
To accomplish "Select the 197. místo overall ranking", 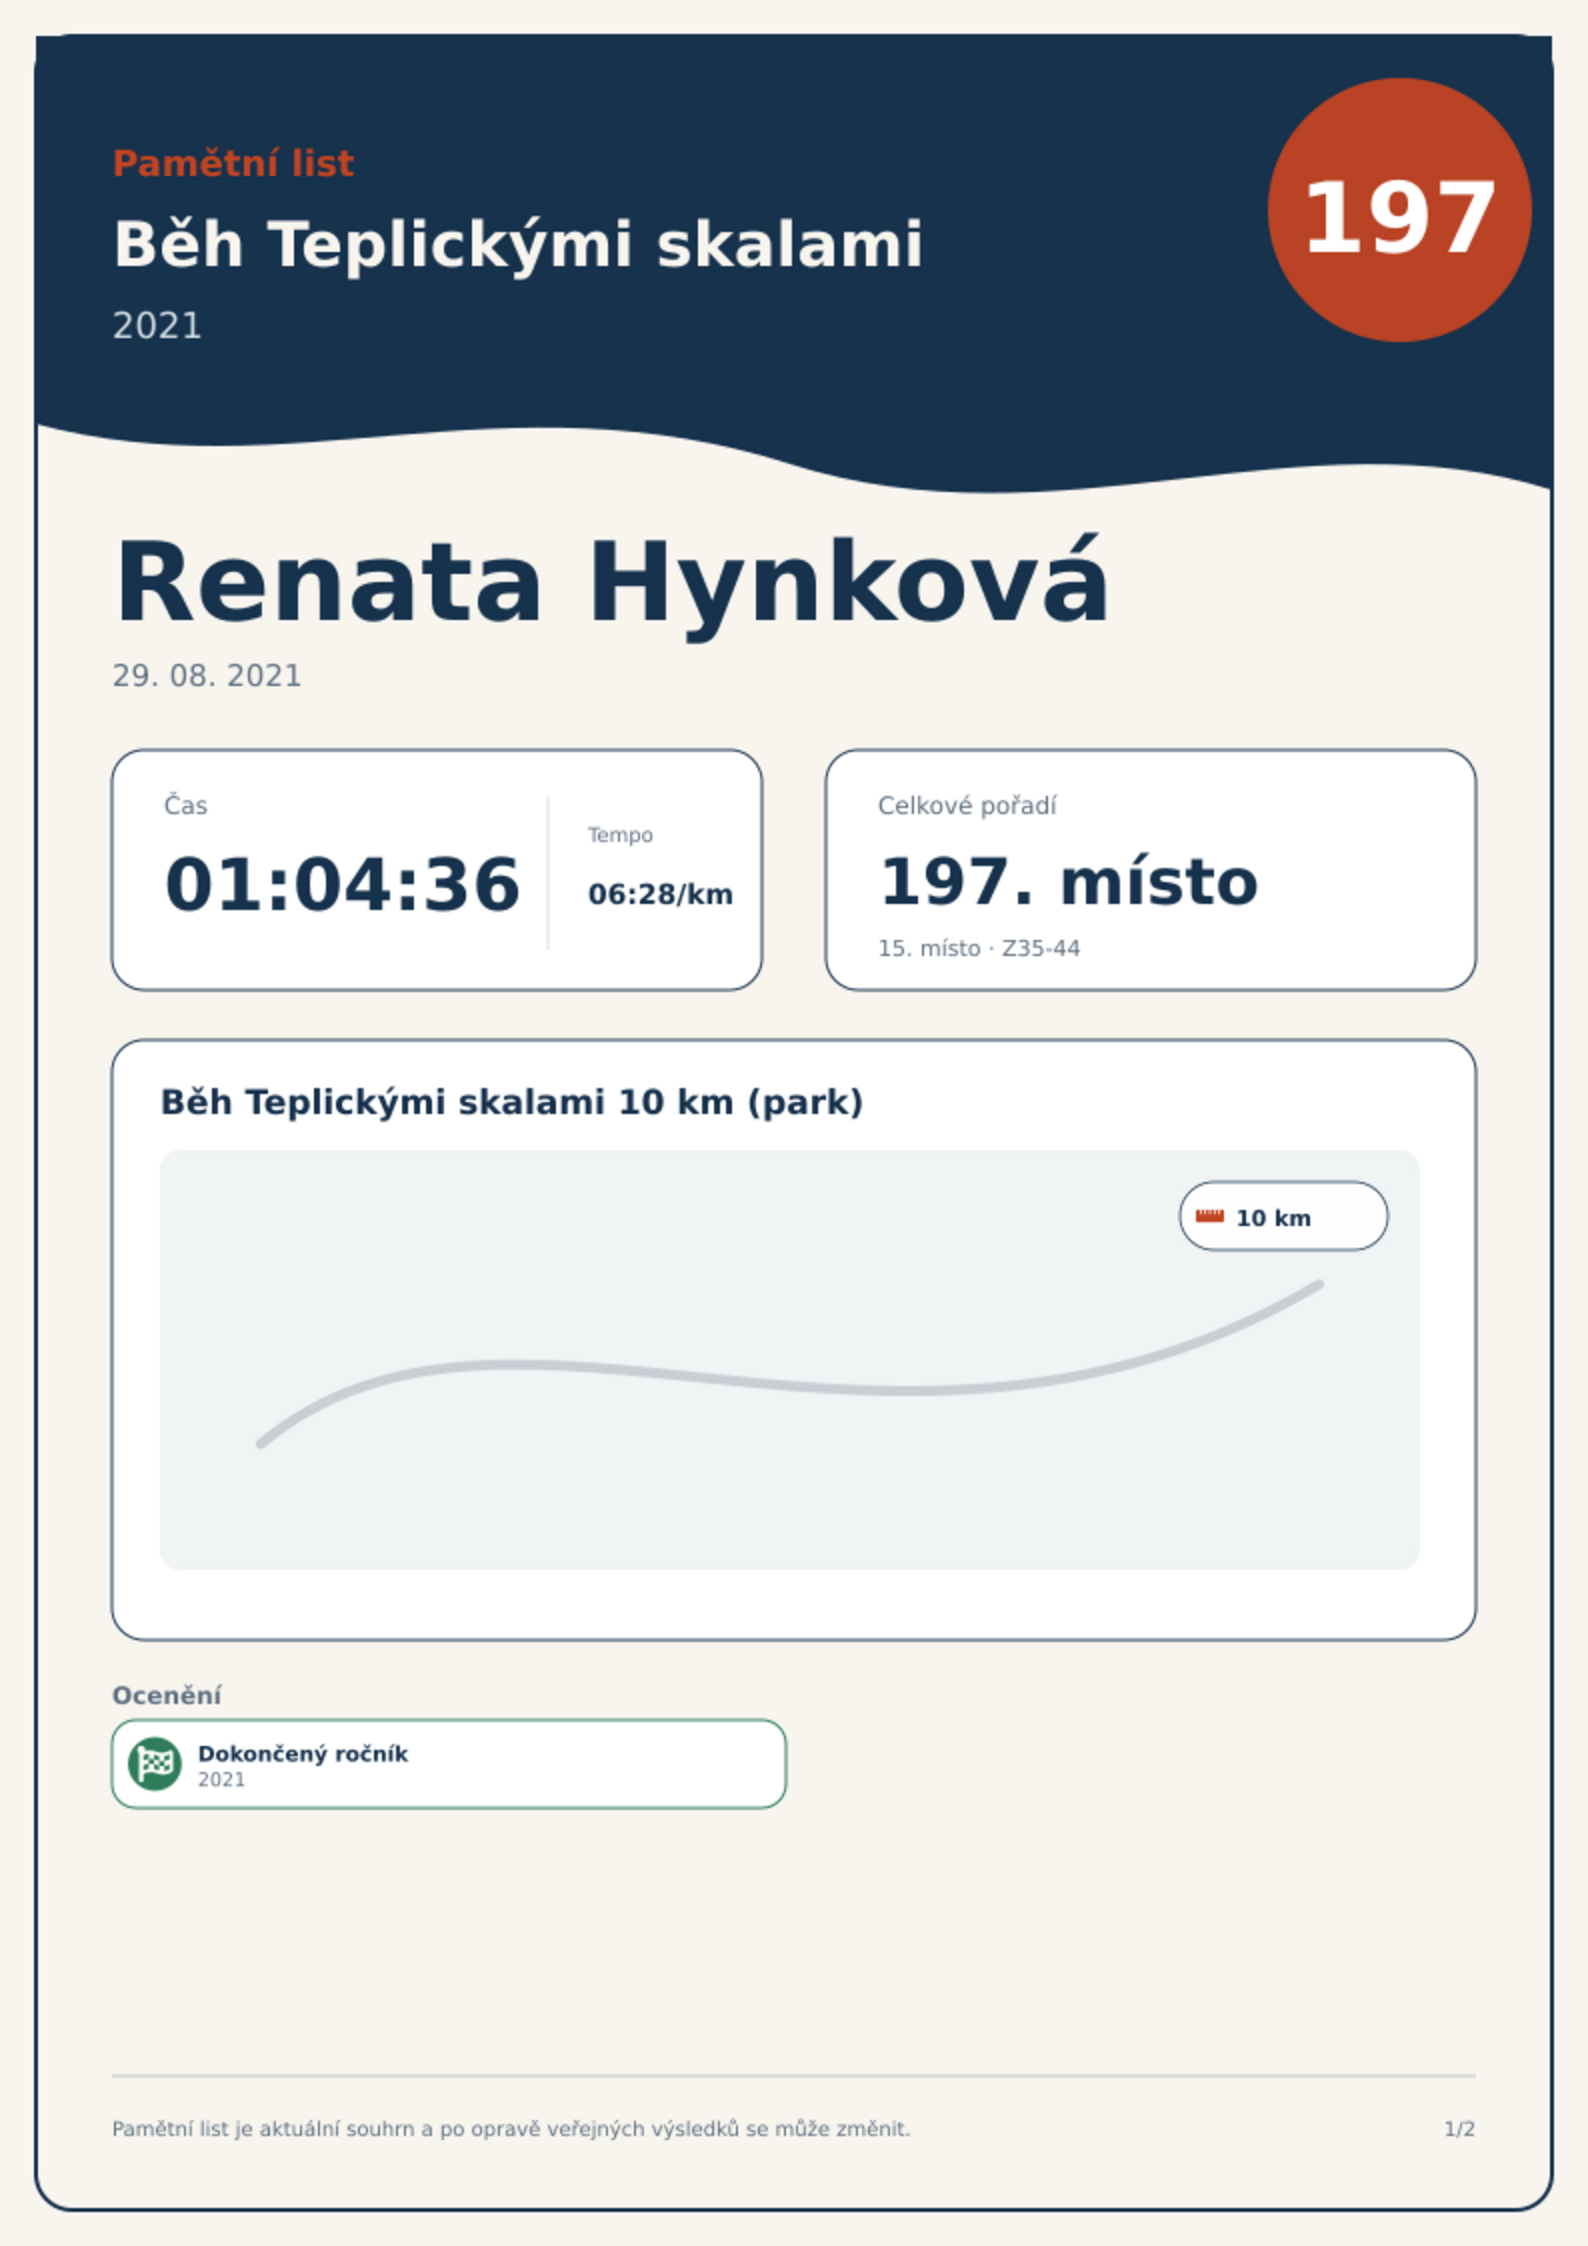I will 1068,882.
